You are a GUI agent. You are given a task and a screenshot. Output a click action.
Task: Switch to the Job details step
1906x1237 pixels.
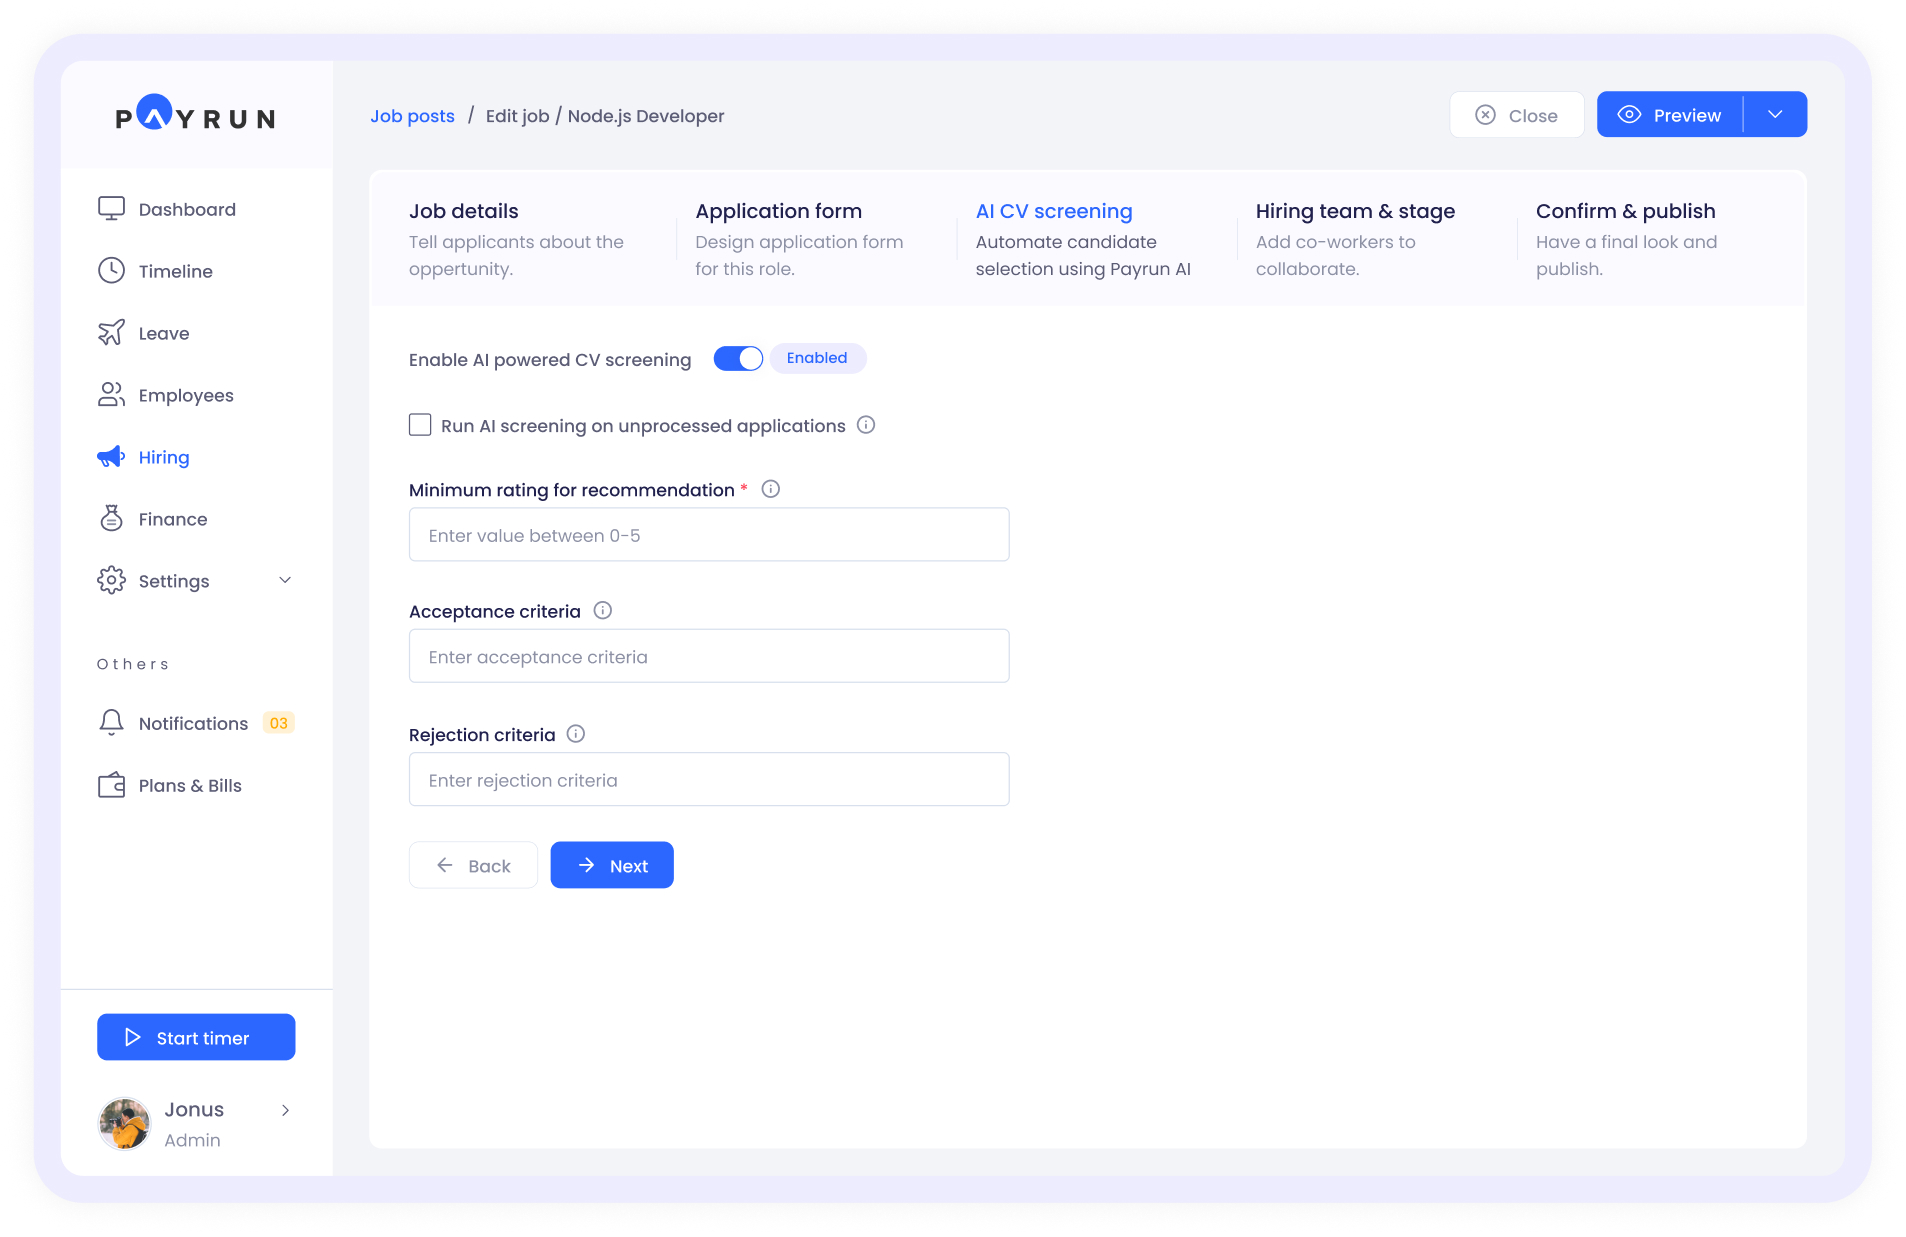tap(463, 211)
